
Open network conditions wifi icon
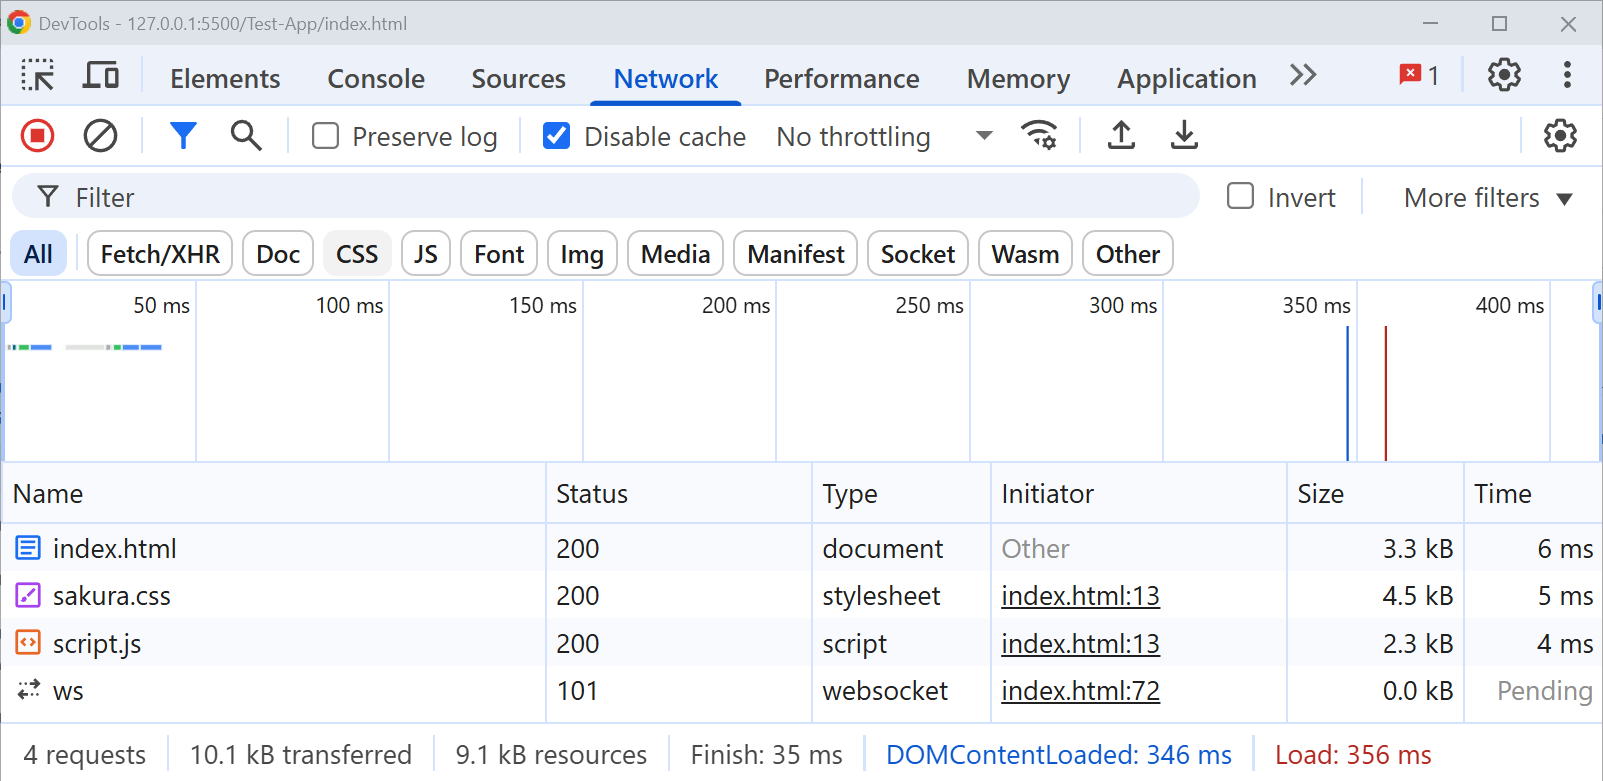point(1039,135)
